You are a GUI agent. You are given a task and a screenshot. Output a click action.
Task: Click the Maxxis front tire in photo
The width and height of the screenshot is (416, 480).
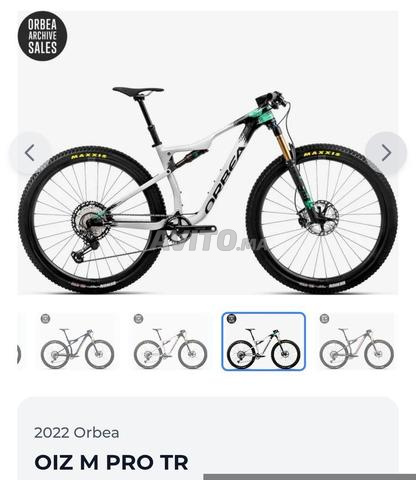pyautogui.click(x=322, y=218)
